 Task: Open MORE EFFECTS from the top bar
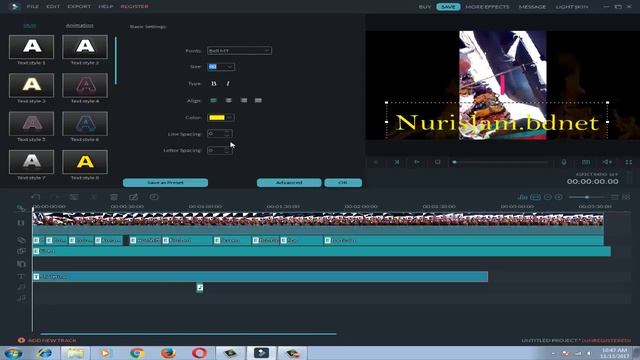point(487,7)
